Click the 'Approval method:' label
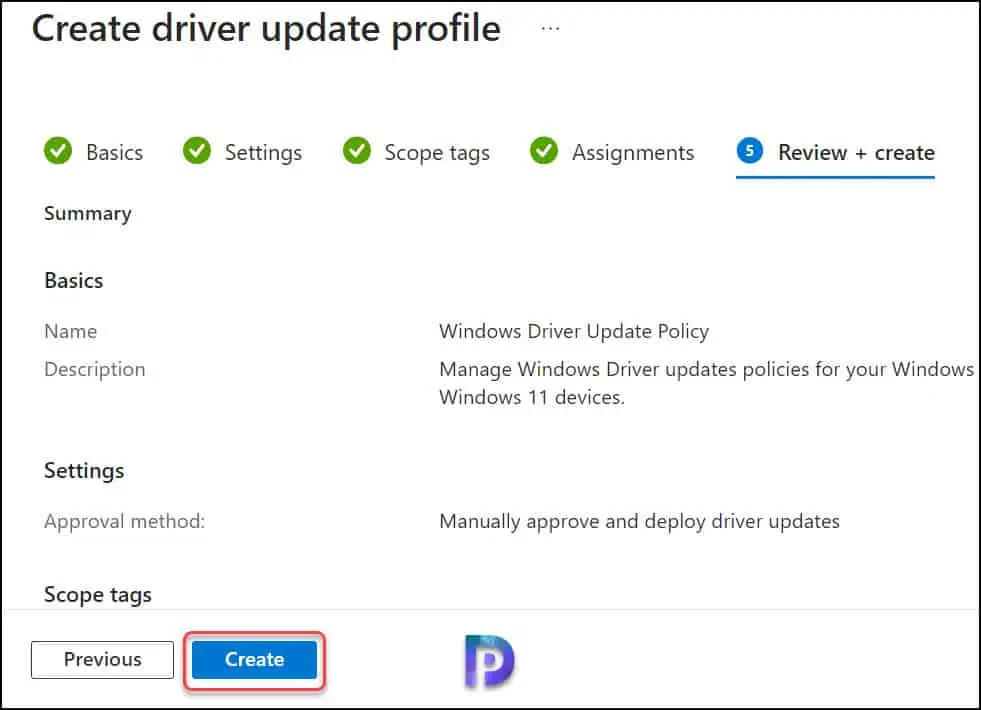 pos(125,521)
